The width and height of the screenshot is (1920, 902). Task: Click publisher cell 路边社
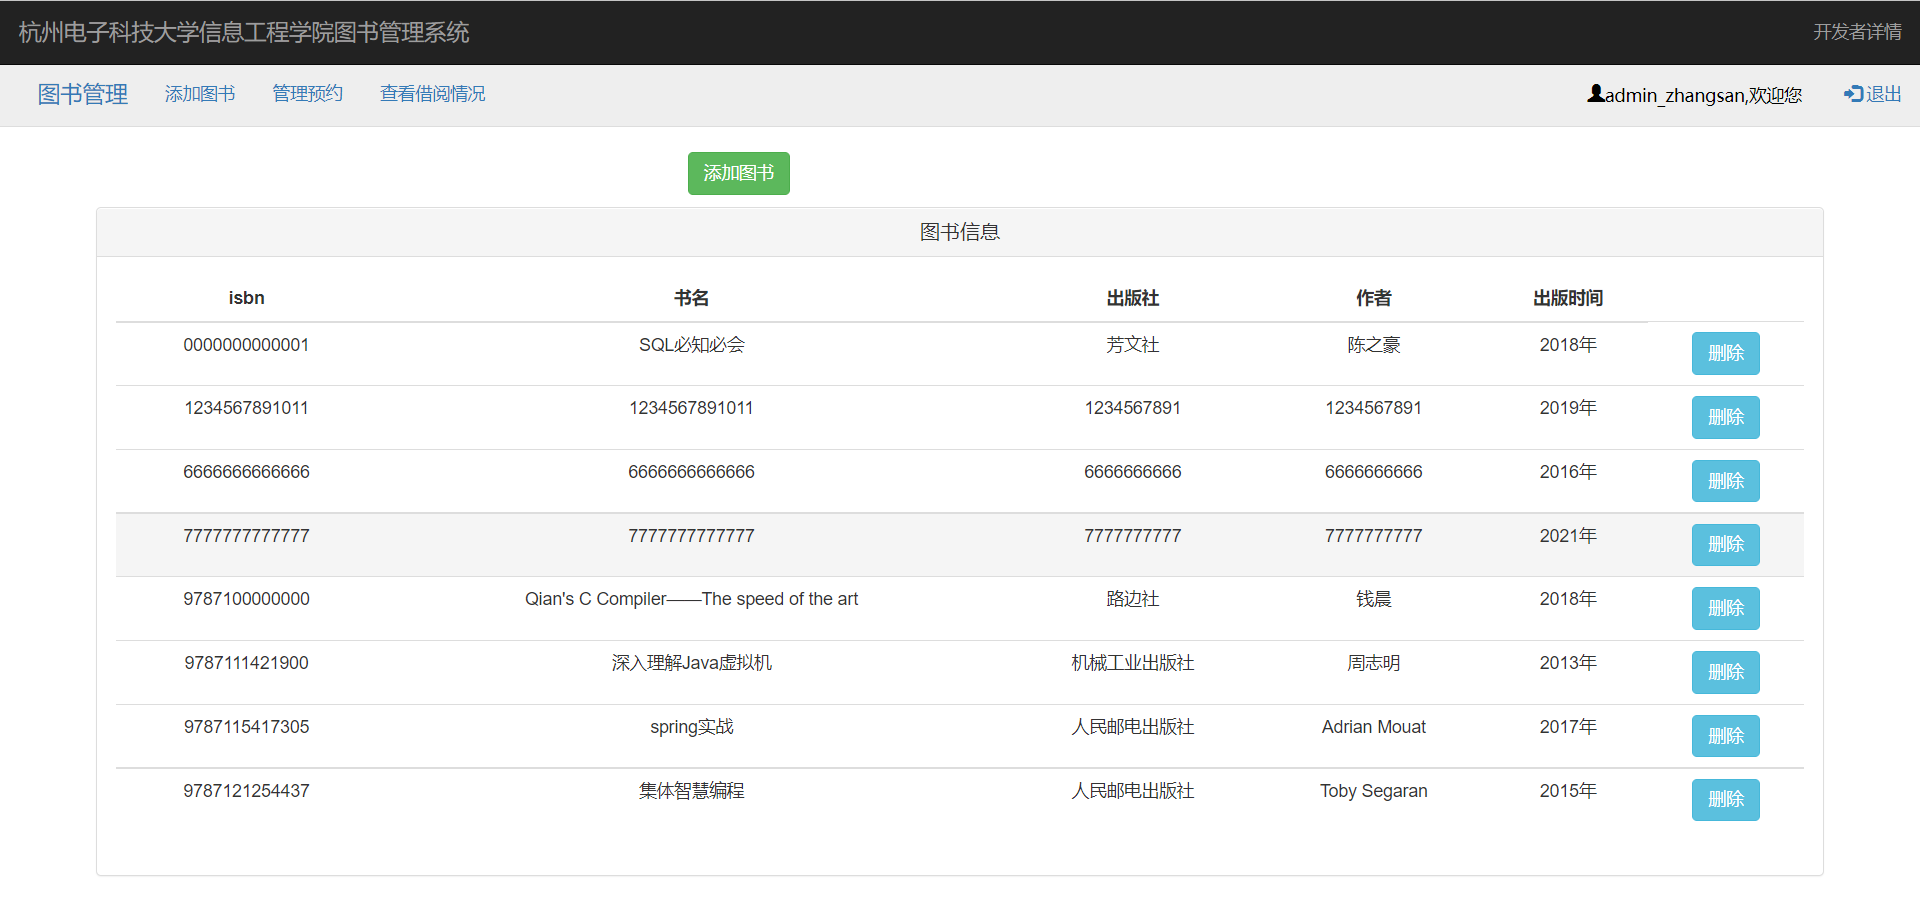coord(1133,599)
